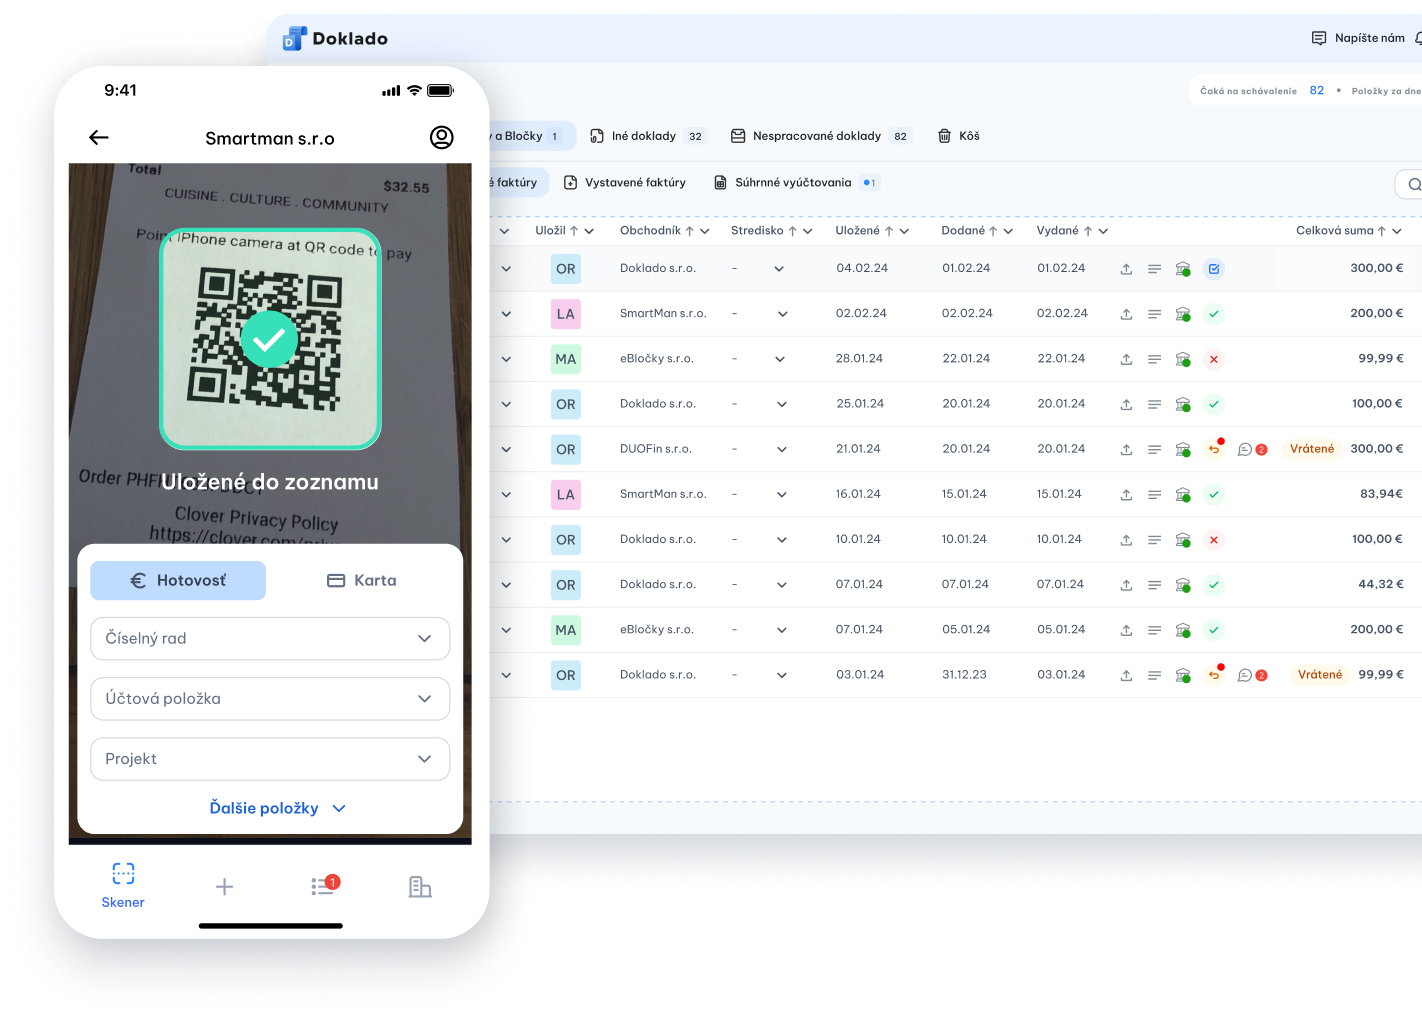This screenshot has height=1017, width=1422.
Task: Click upload icon in 04.02.24 row
Action: (x=1126, y=269)
